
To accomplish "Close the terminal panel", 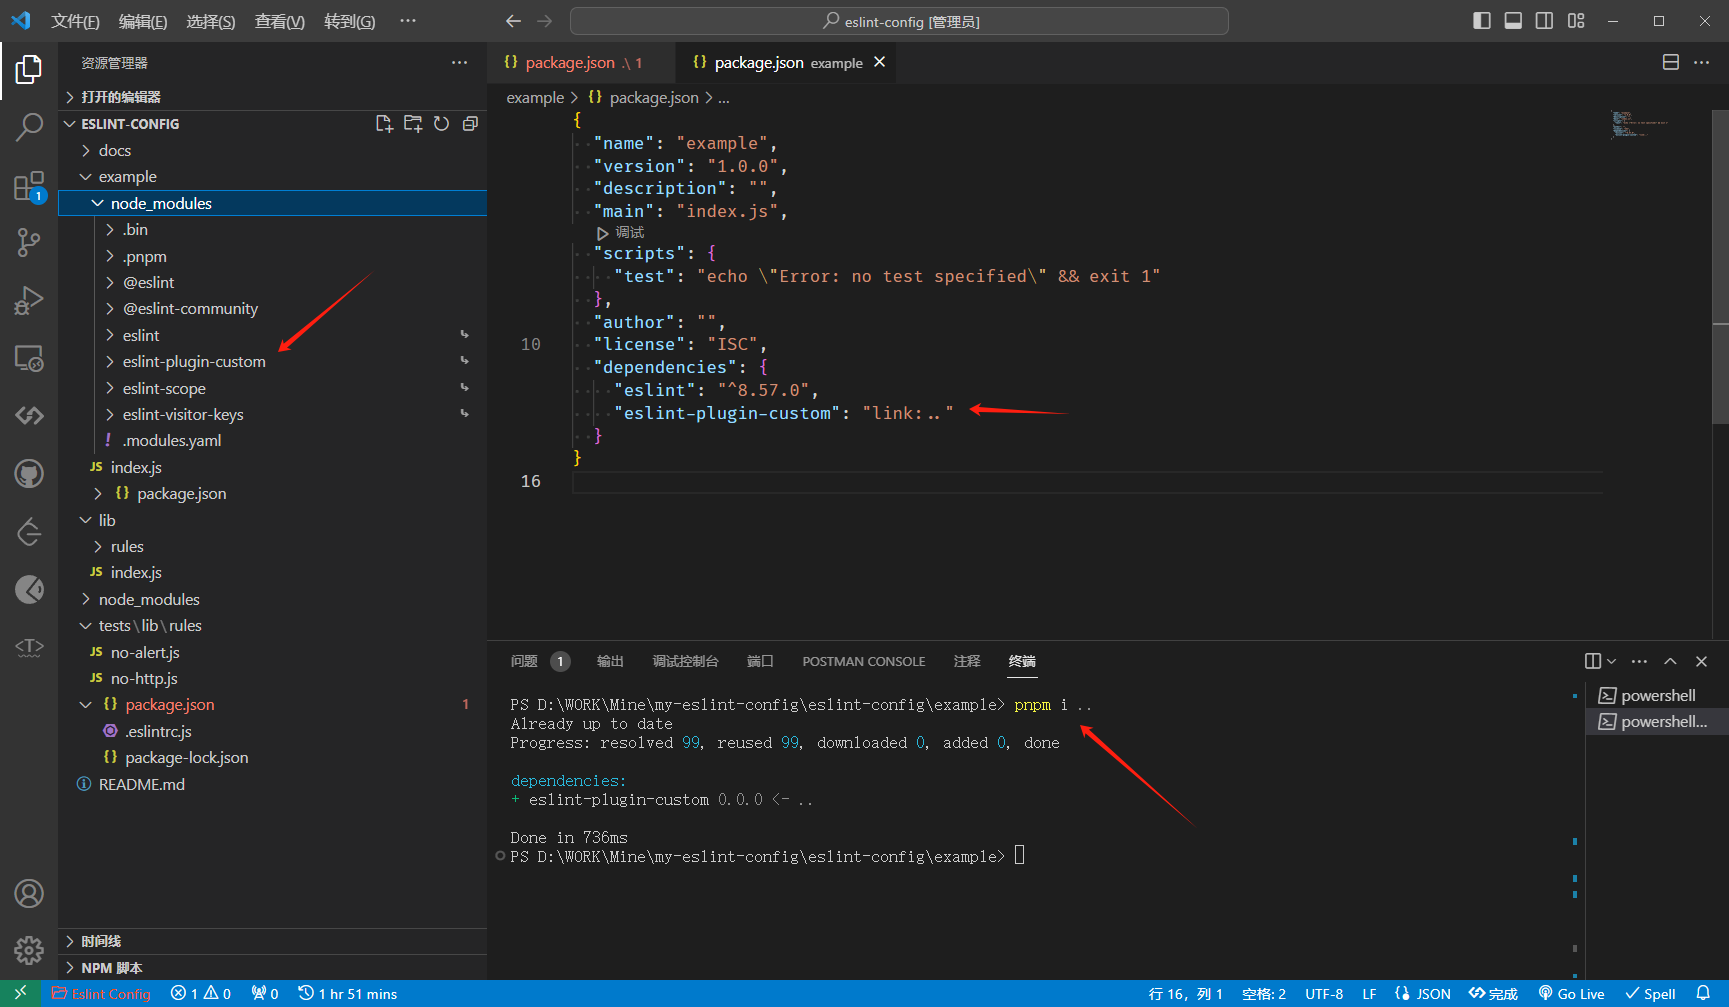I will (x=1701, y=661).
